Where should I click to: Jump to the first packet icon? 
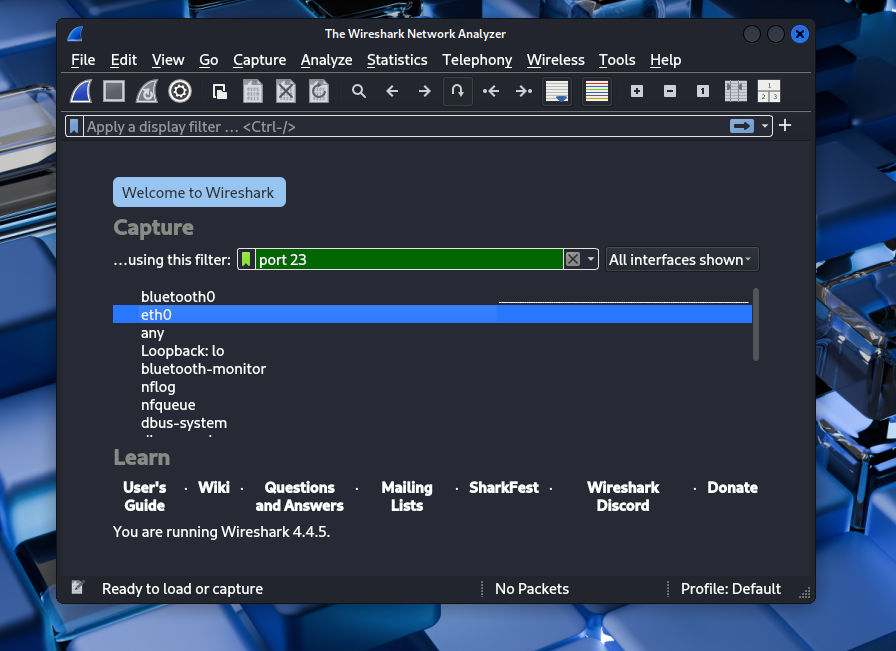pyautogui.click(x=491, y=91)
